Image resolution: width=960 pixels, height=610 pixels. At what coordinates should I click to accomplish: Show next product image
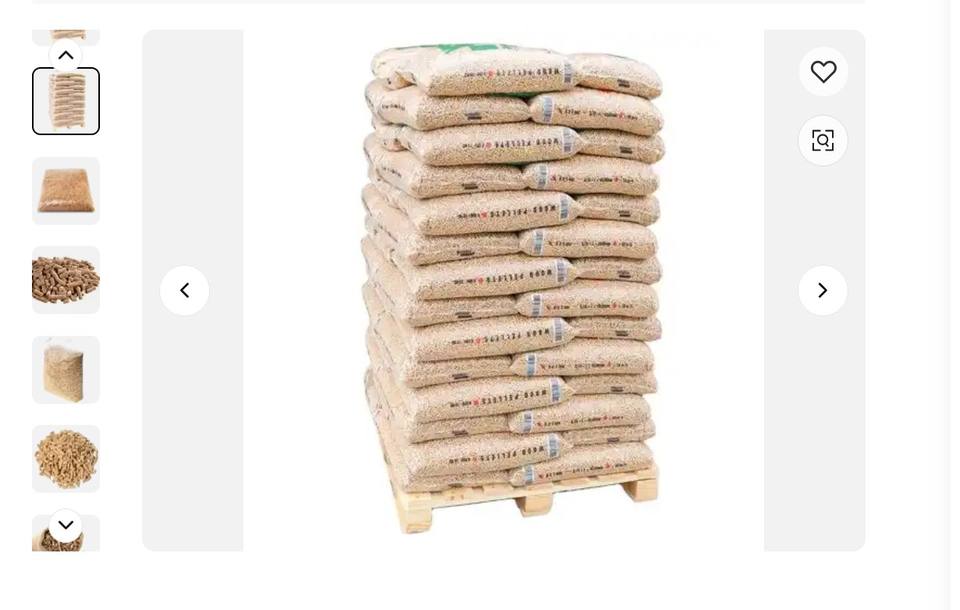823,290
